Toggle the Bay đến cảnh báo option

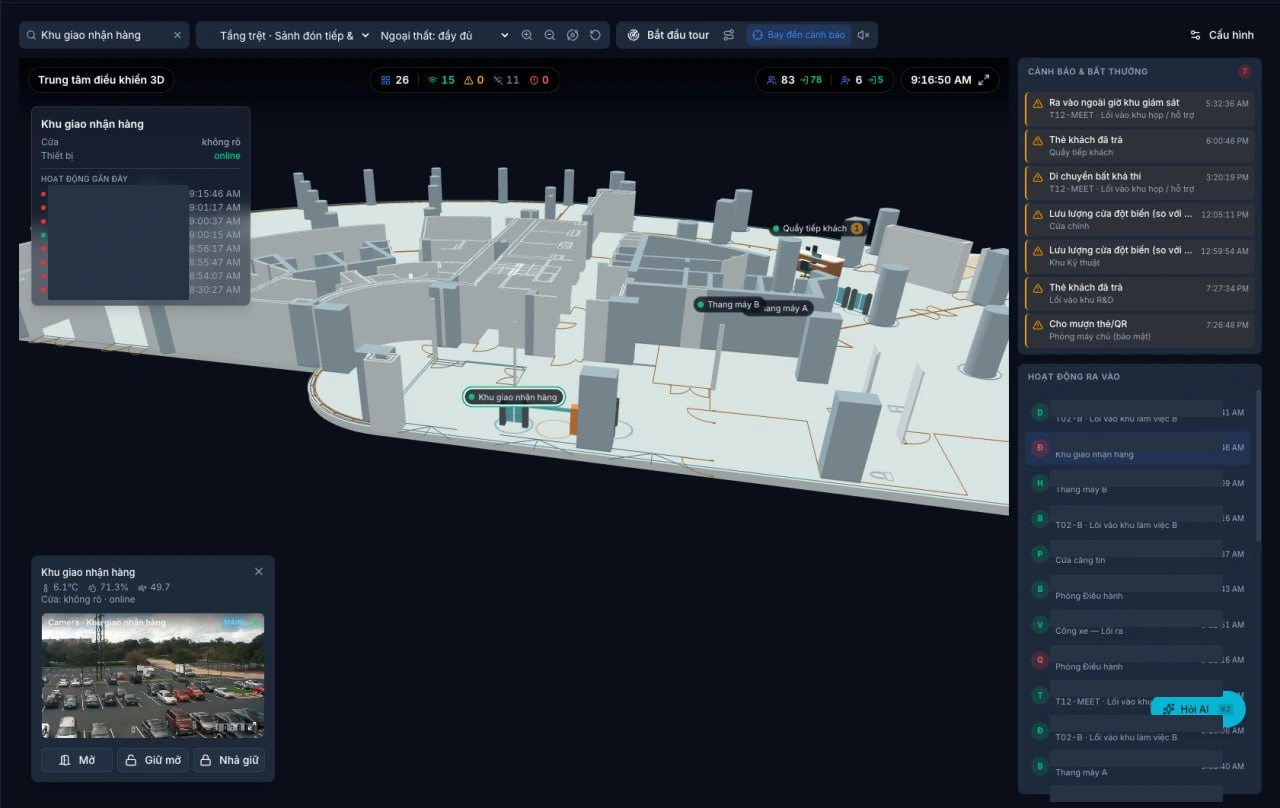(798, 35)
